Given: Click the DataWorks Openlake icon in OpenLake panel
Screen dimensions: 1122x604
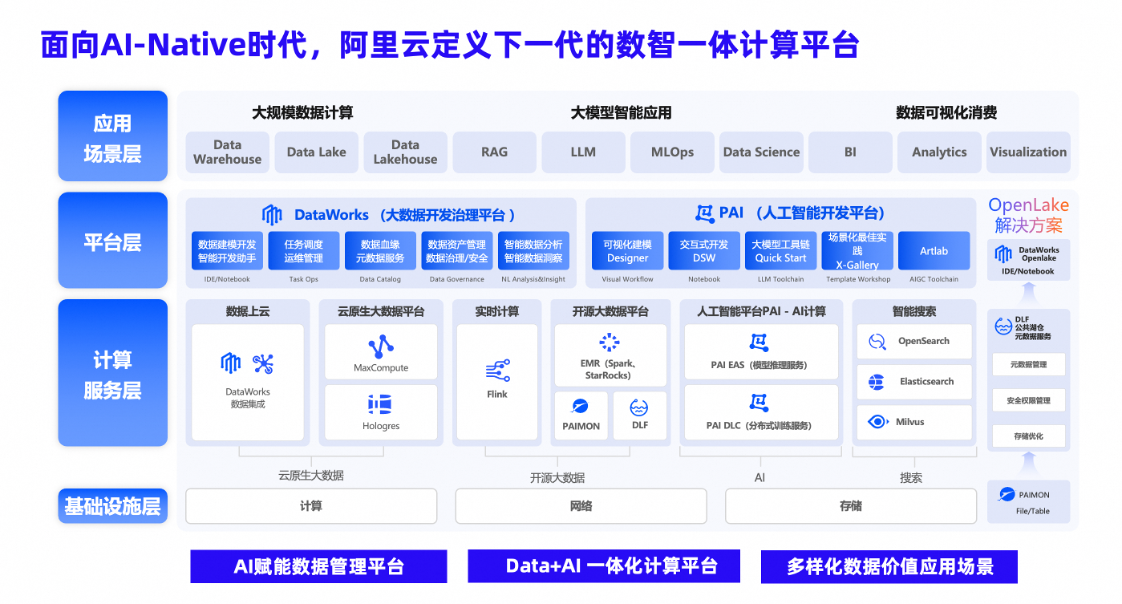Looking at the screenshot, I should tap(1003, 253).
